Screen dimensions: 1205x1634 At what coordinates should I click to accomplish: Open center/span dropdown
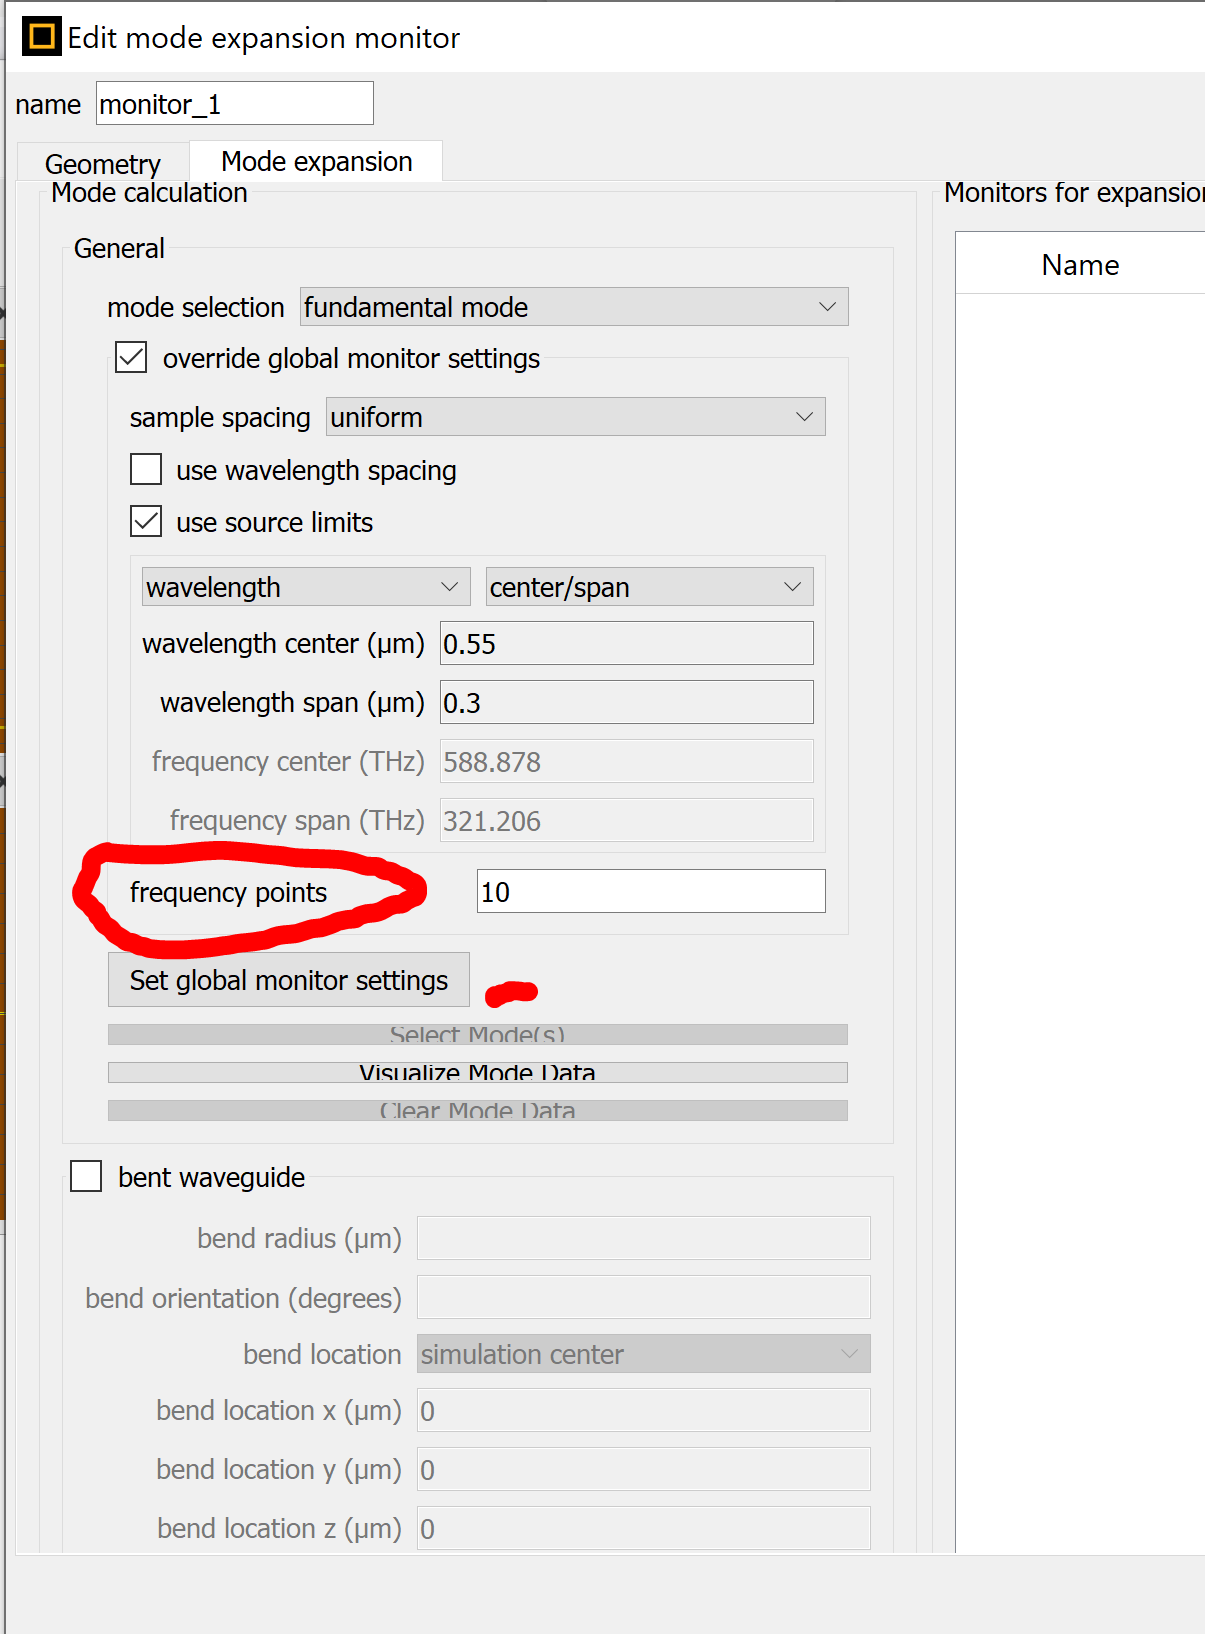tap(650, 587)
